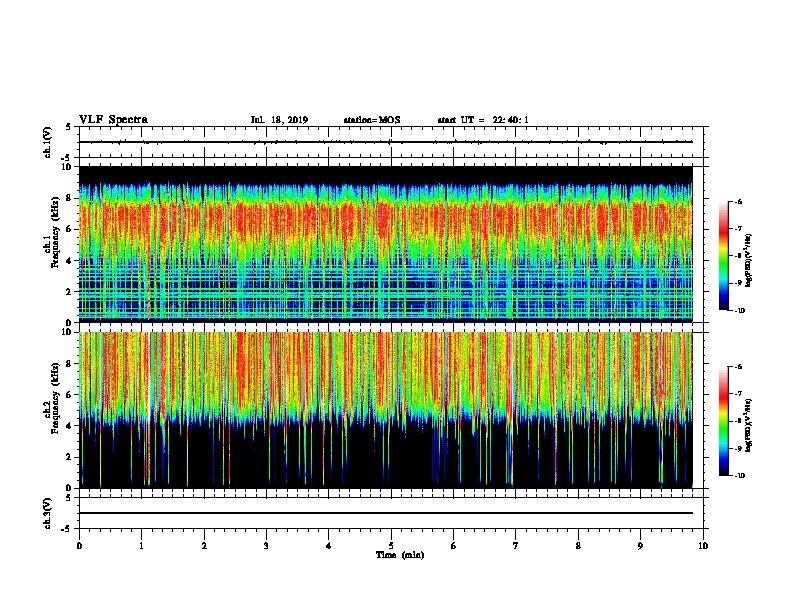Click the ch.1 frequency axis "6" tick label
The image size is (792, 612).
69,229
